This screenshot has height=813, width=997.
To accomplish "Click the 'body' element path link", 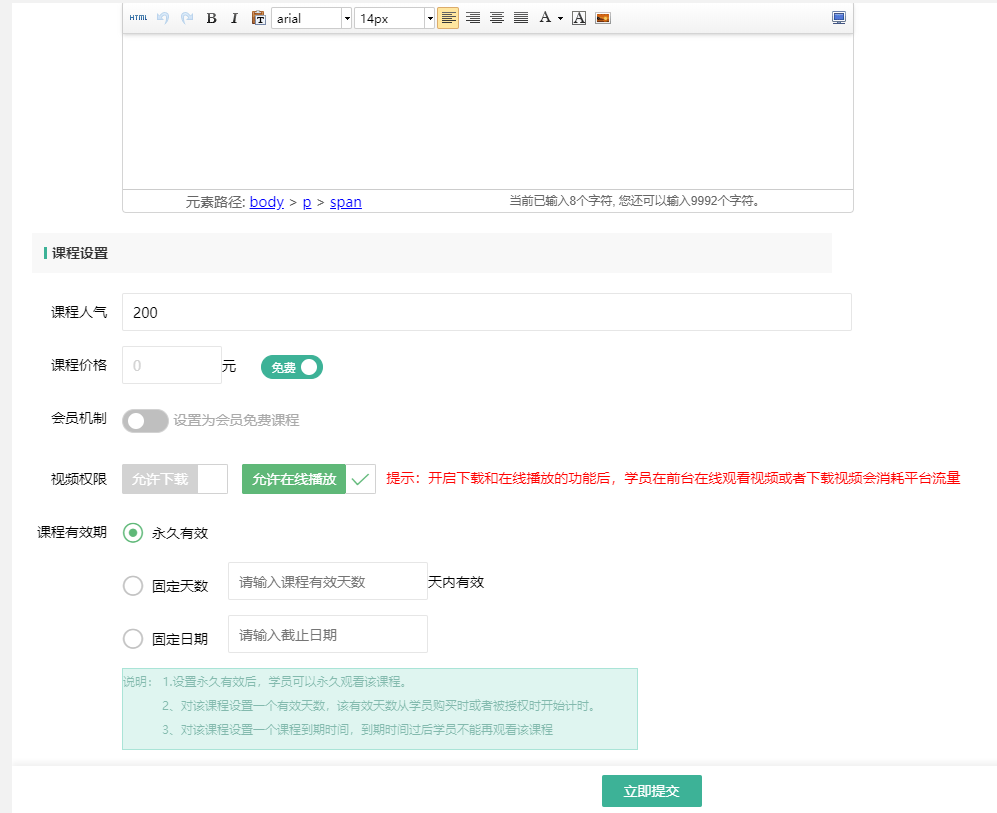I will click(x=267, y=202).
